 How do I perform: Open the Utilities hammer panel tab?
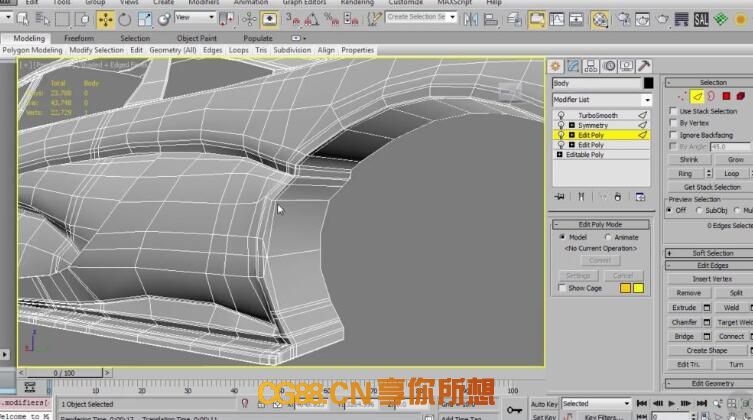[x=644, y=66]
